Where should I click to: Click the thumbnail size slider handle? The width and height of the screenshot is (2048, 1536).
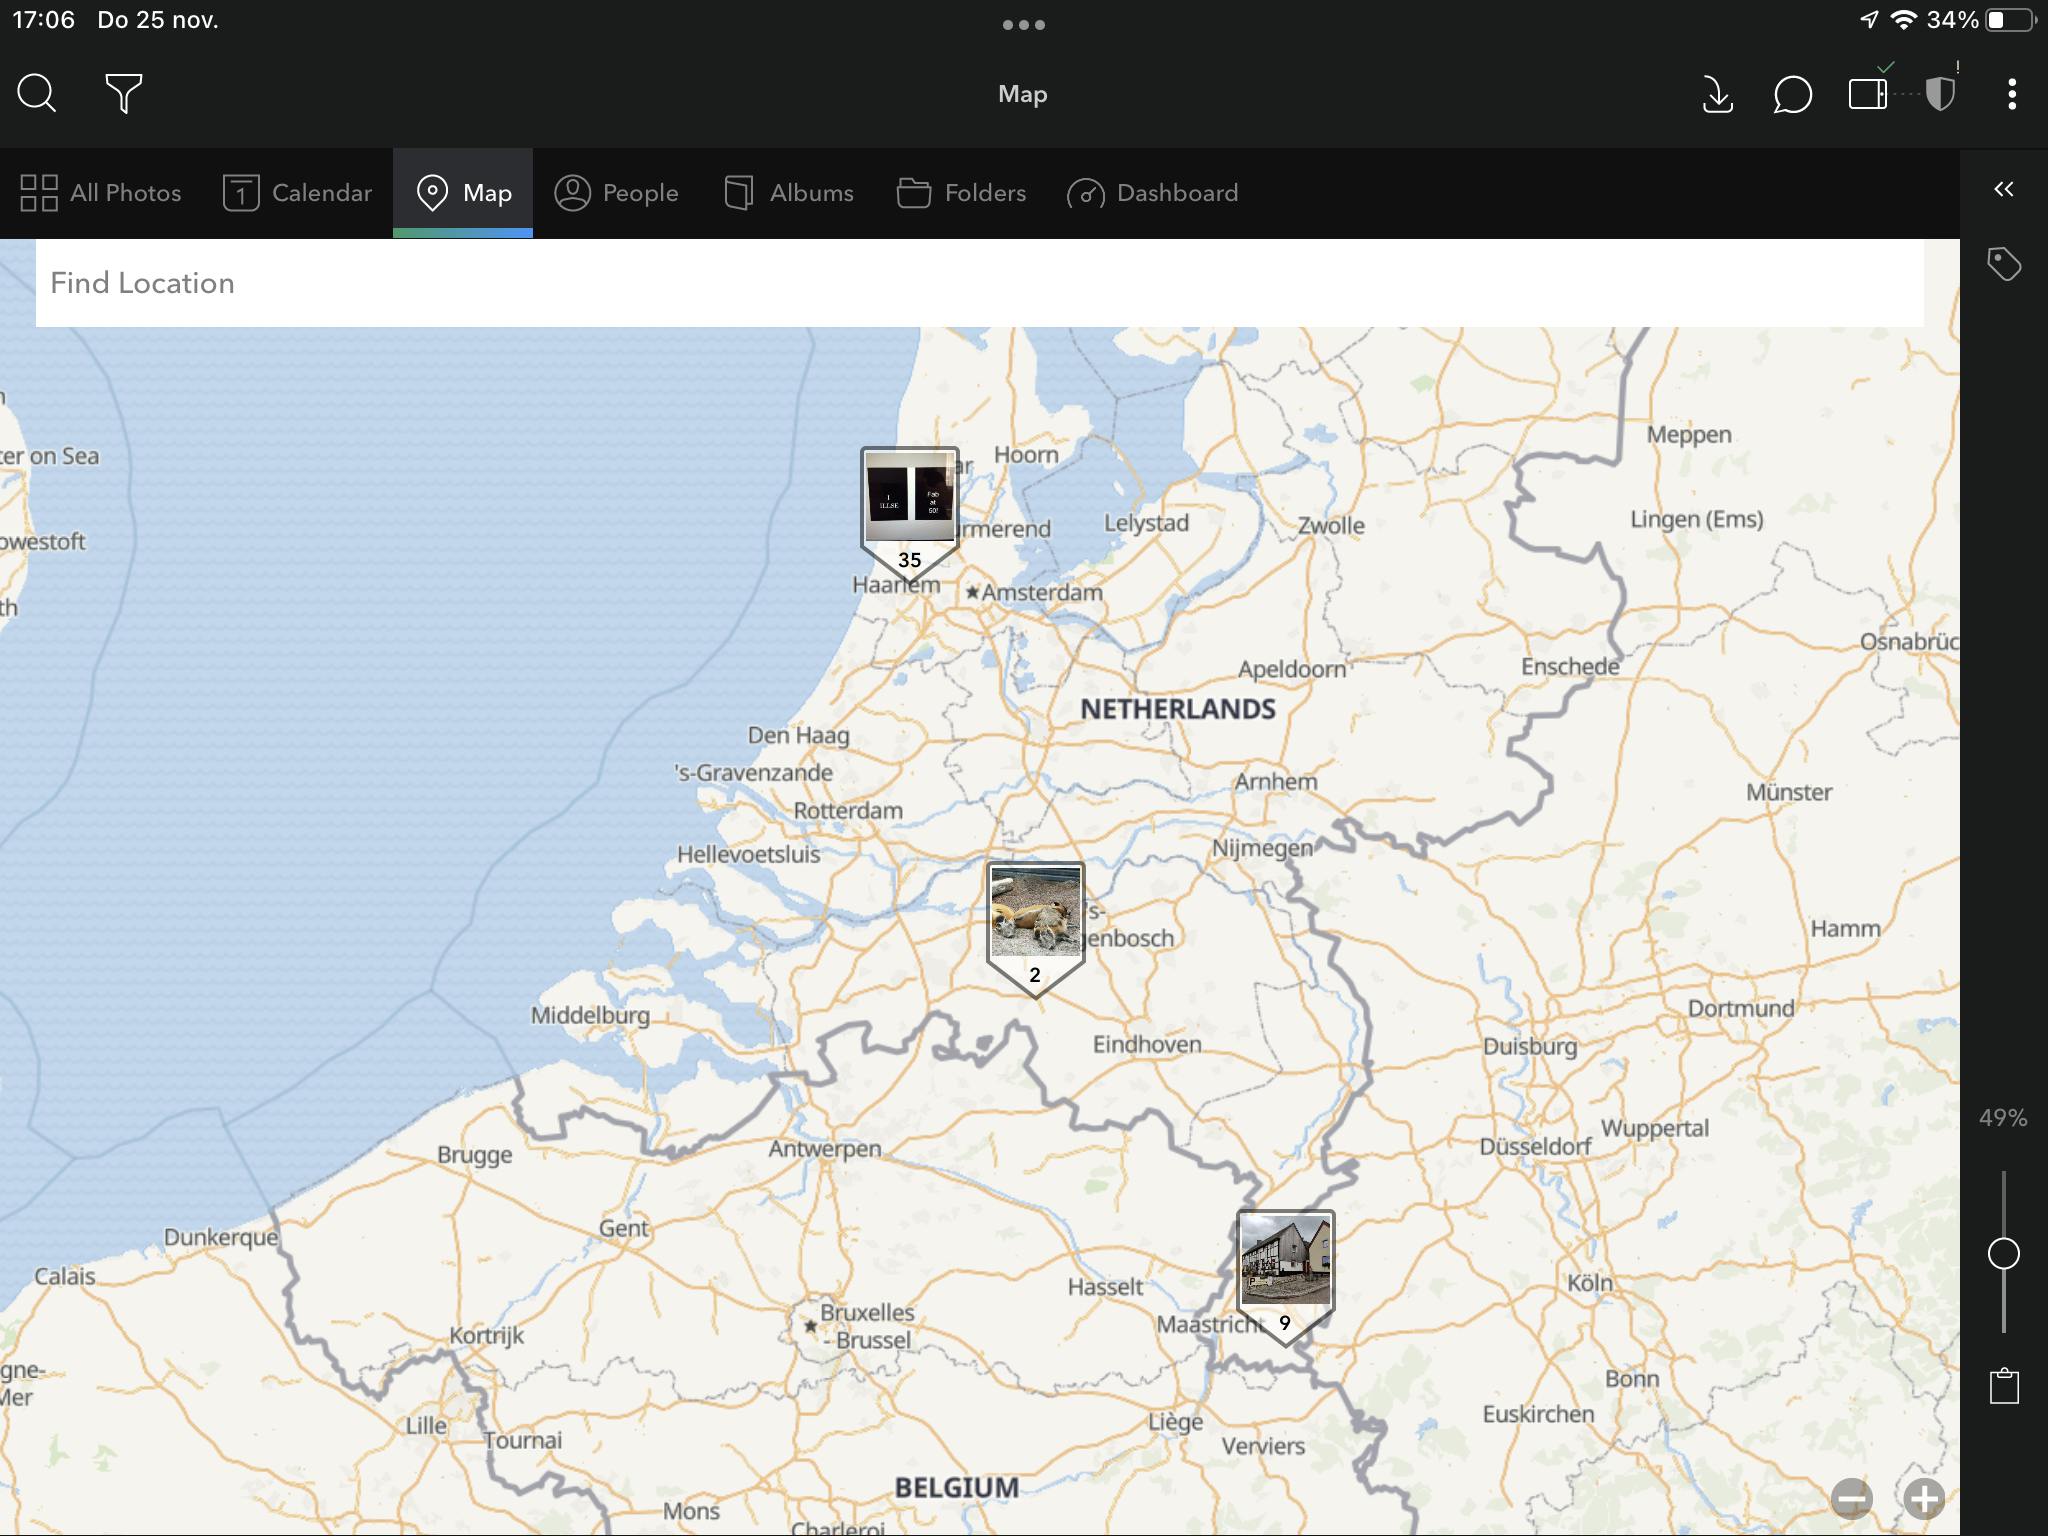(2004, 1253)
